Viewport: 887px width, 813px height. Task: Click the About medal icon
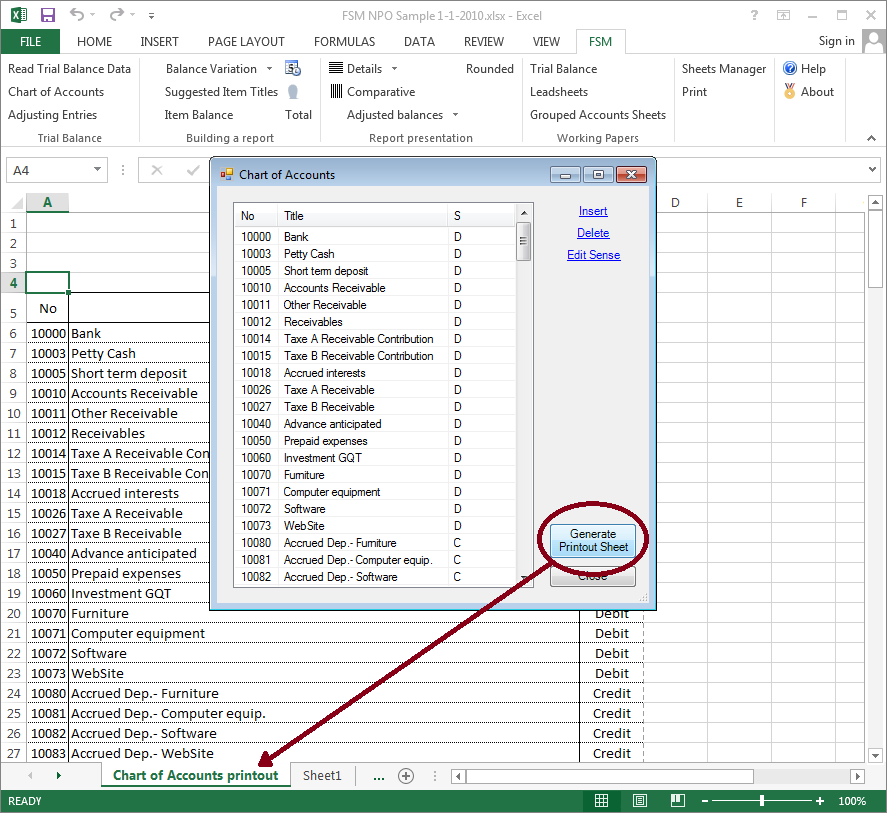click(x=791, y=92)
